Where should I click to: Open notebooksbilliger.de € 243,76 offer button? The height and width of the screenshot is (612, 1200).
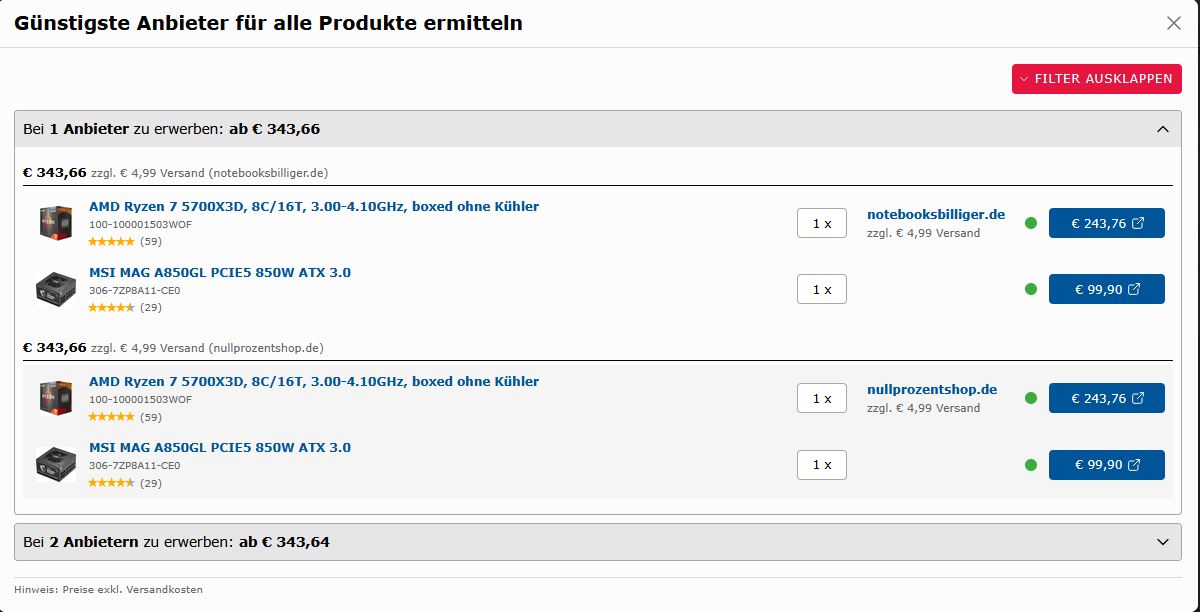(x=1106, y=224)
